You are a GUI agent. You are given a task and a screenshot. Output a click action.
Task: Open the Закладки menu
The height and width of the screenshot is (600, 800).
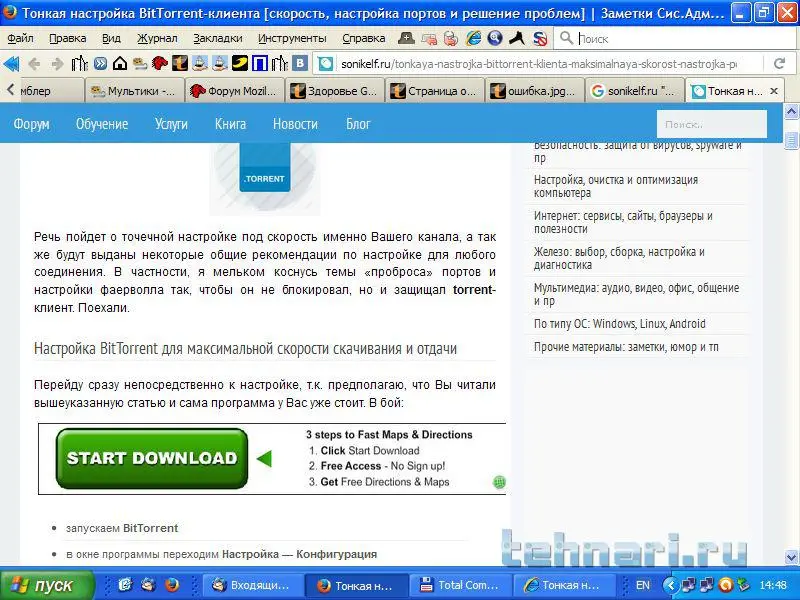click(x=218, y=38)
